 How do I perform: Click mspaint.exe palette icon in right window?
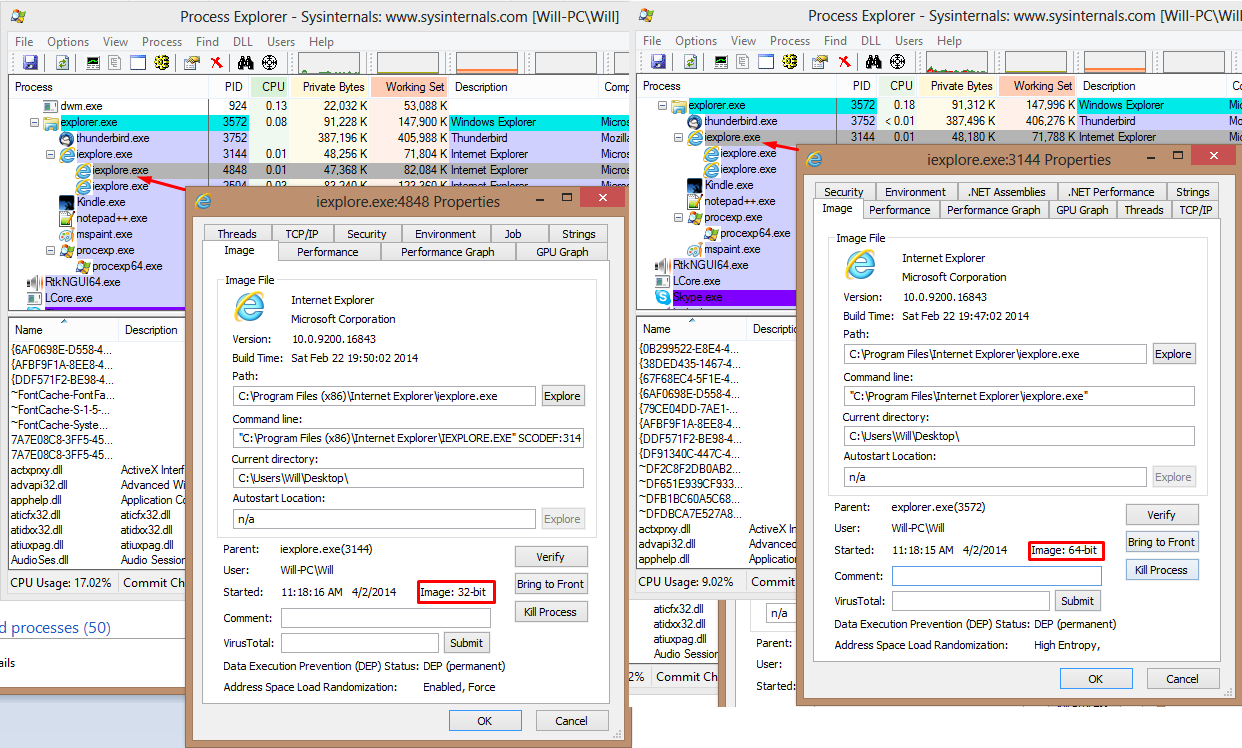695,249
